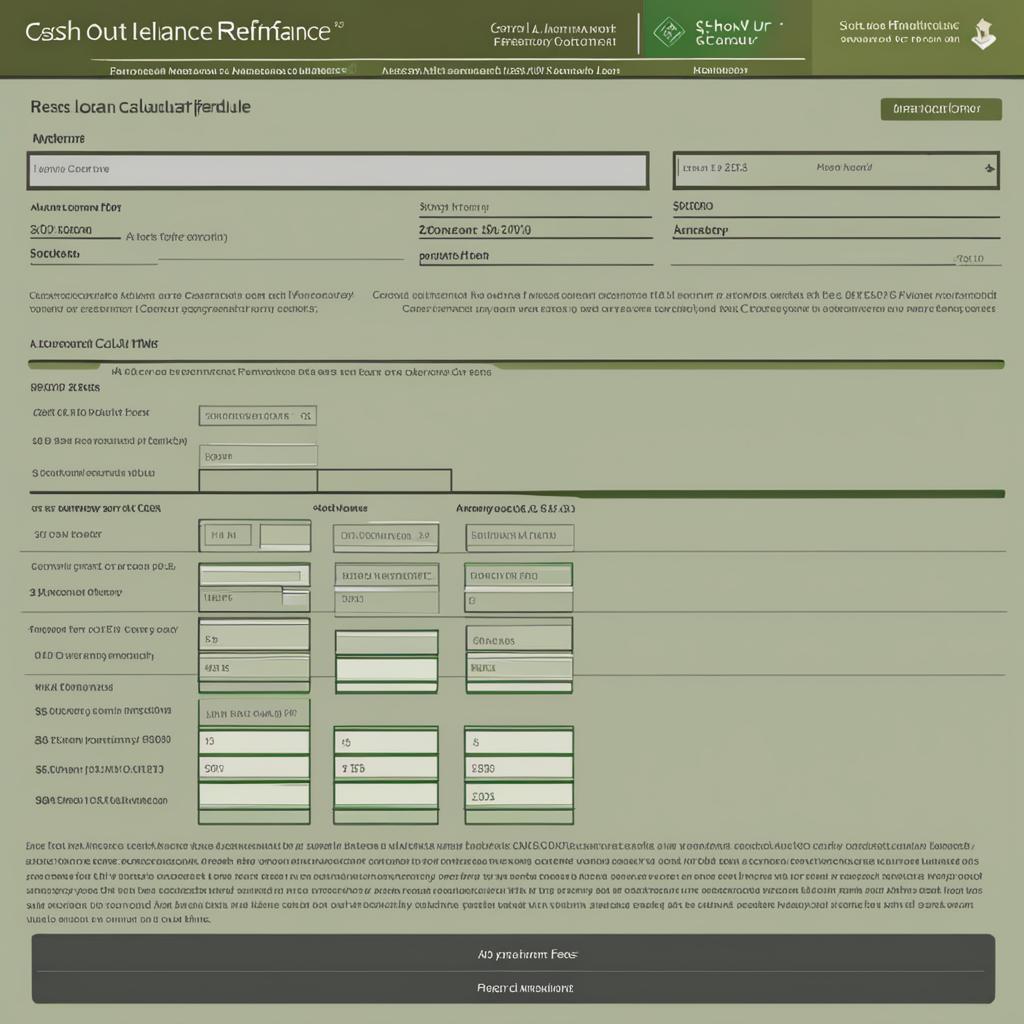Click the "$155" field in middle column
The image size is (1024, 1024).
(x=386, y=769)
